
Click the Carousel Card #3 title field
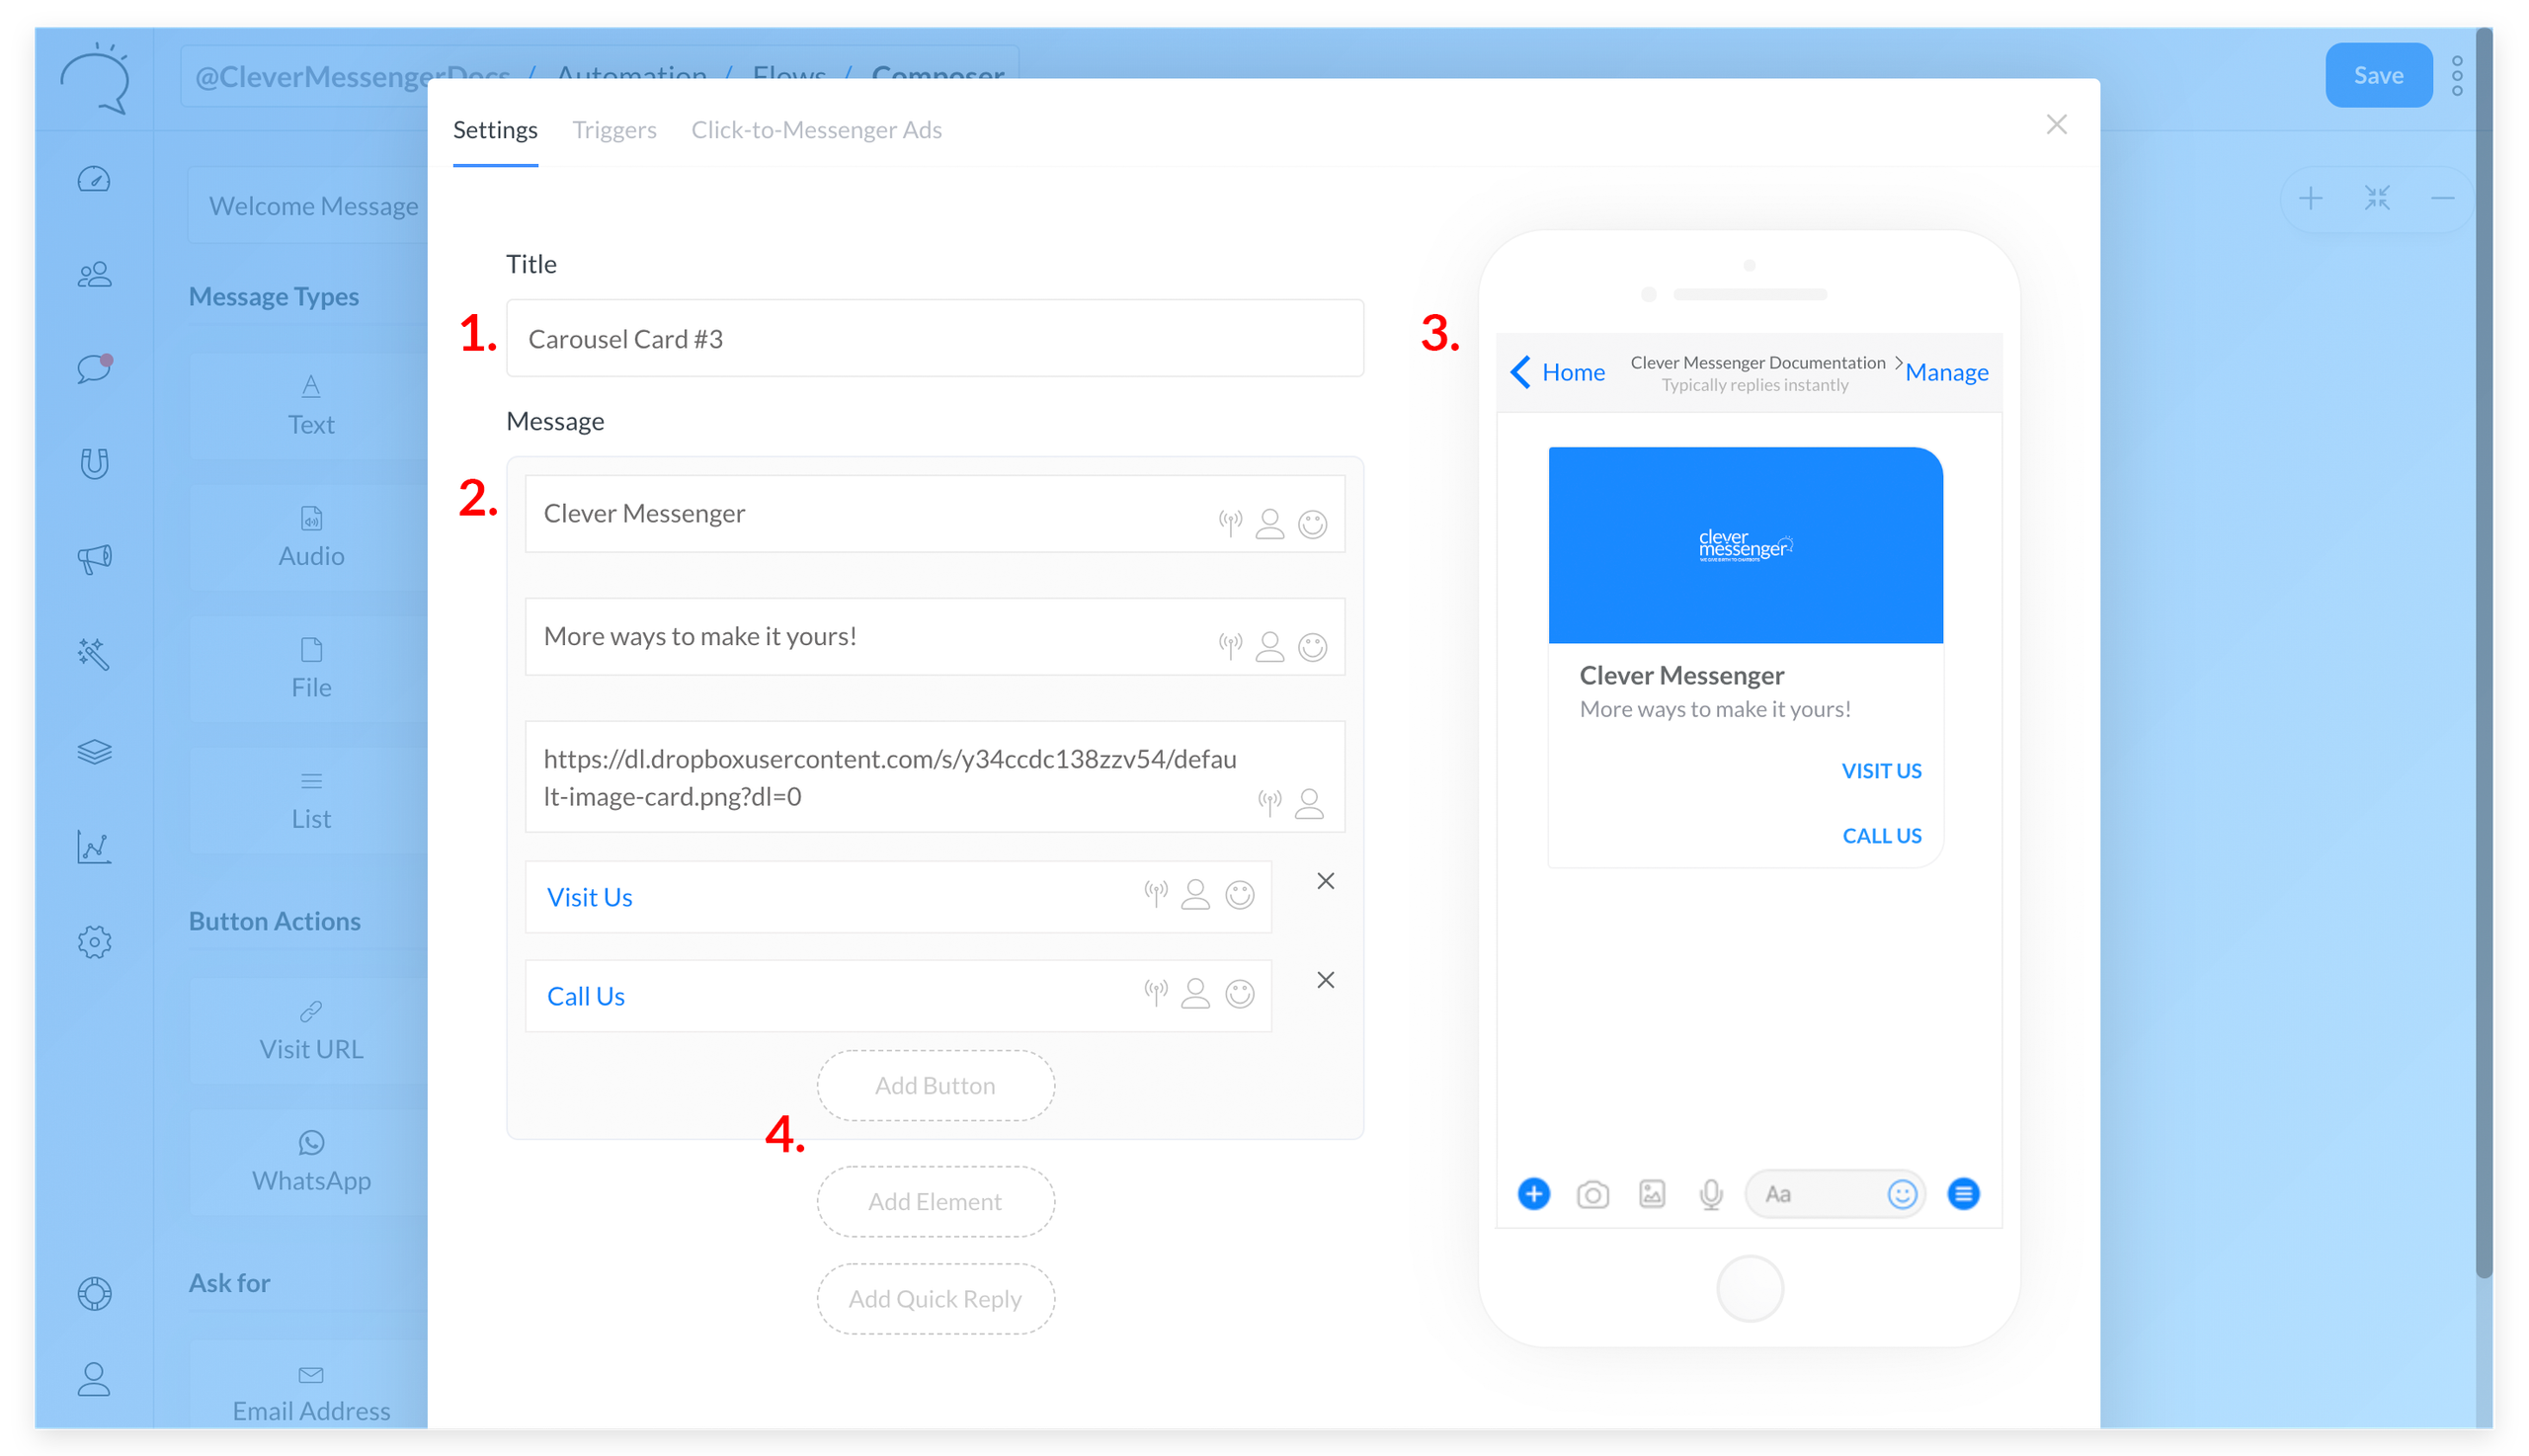935,338
